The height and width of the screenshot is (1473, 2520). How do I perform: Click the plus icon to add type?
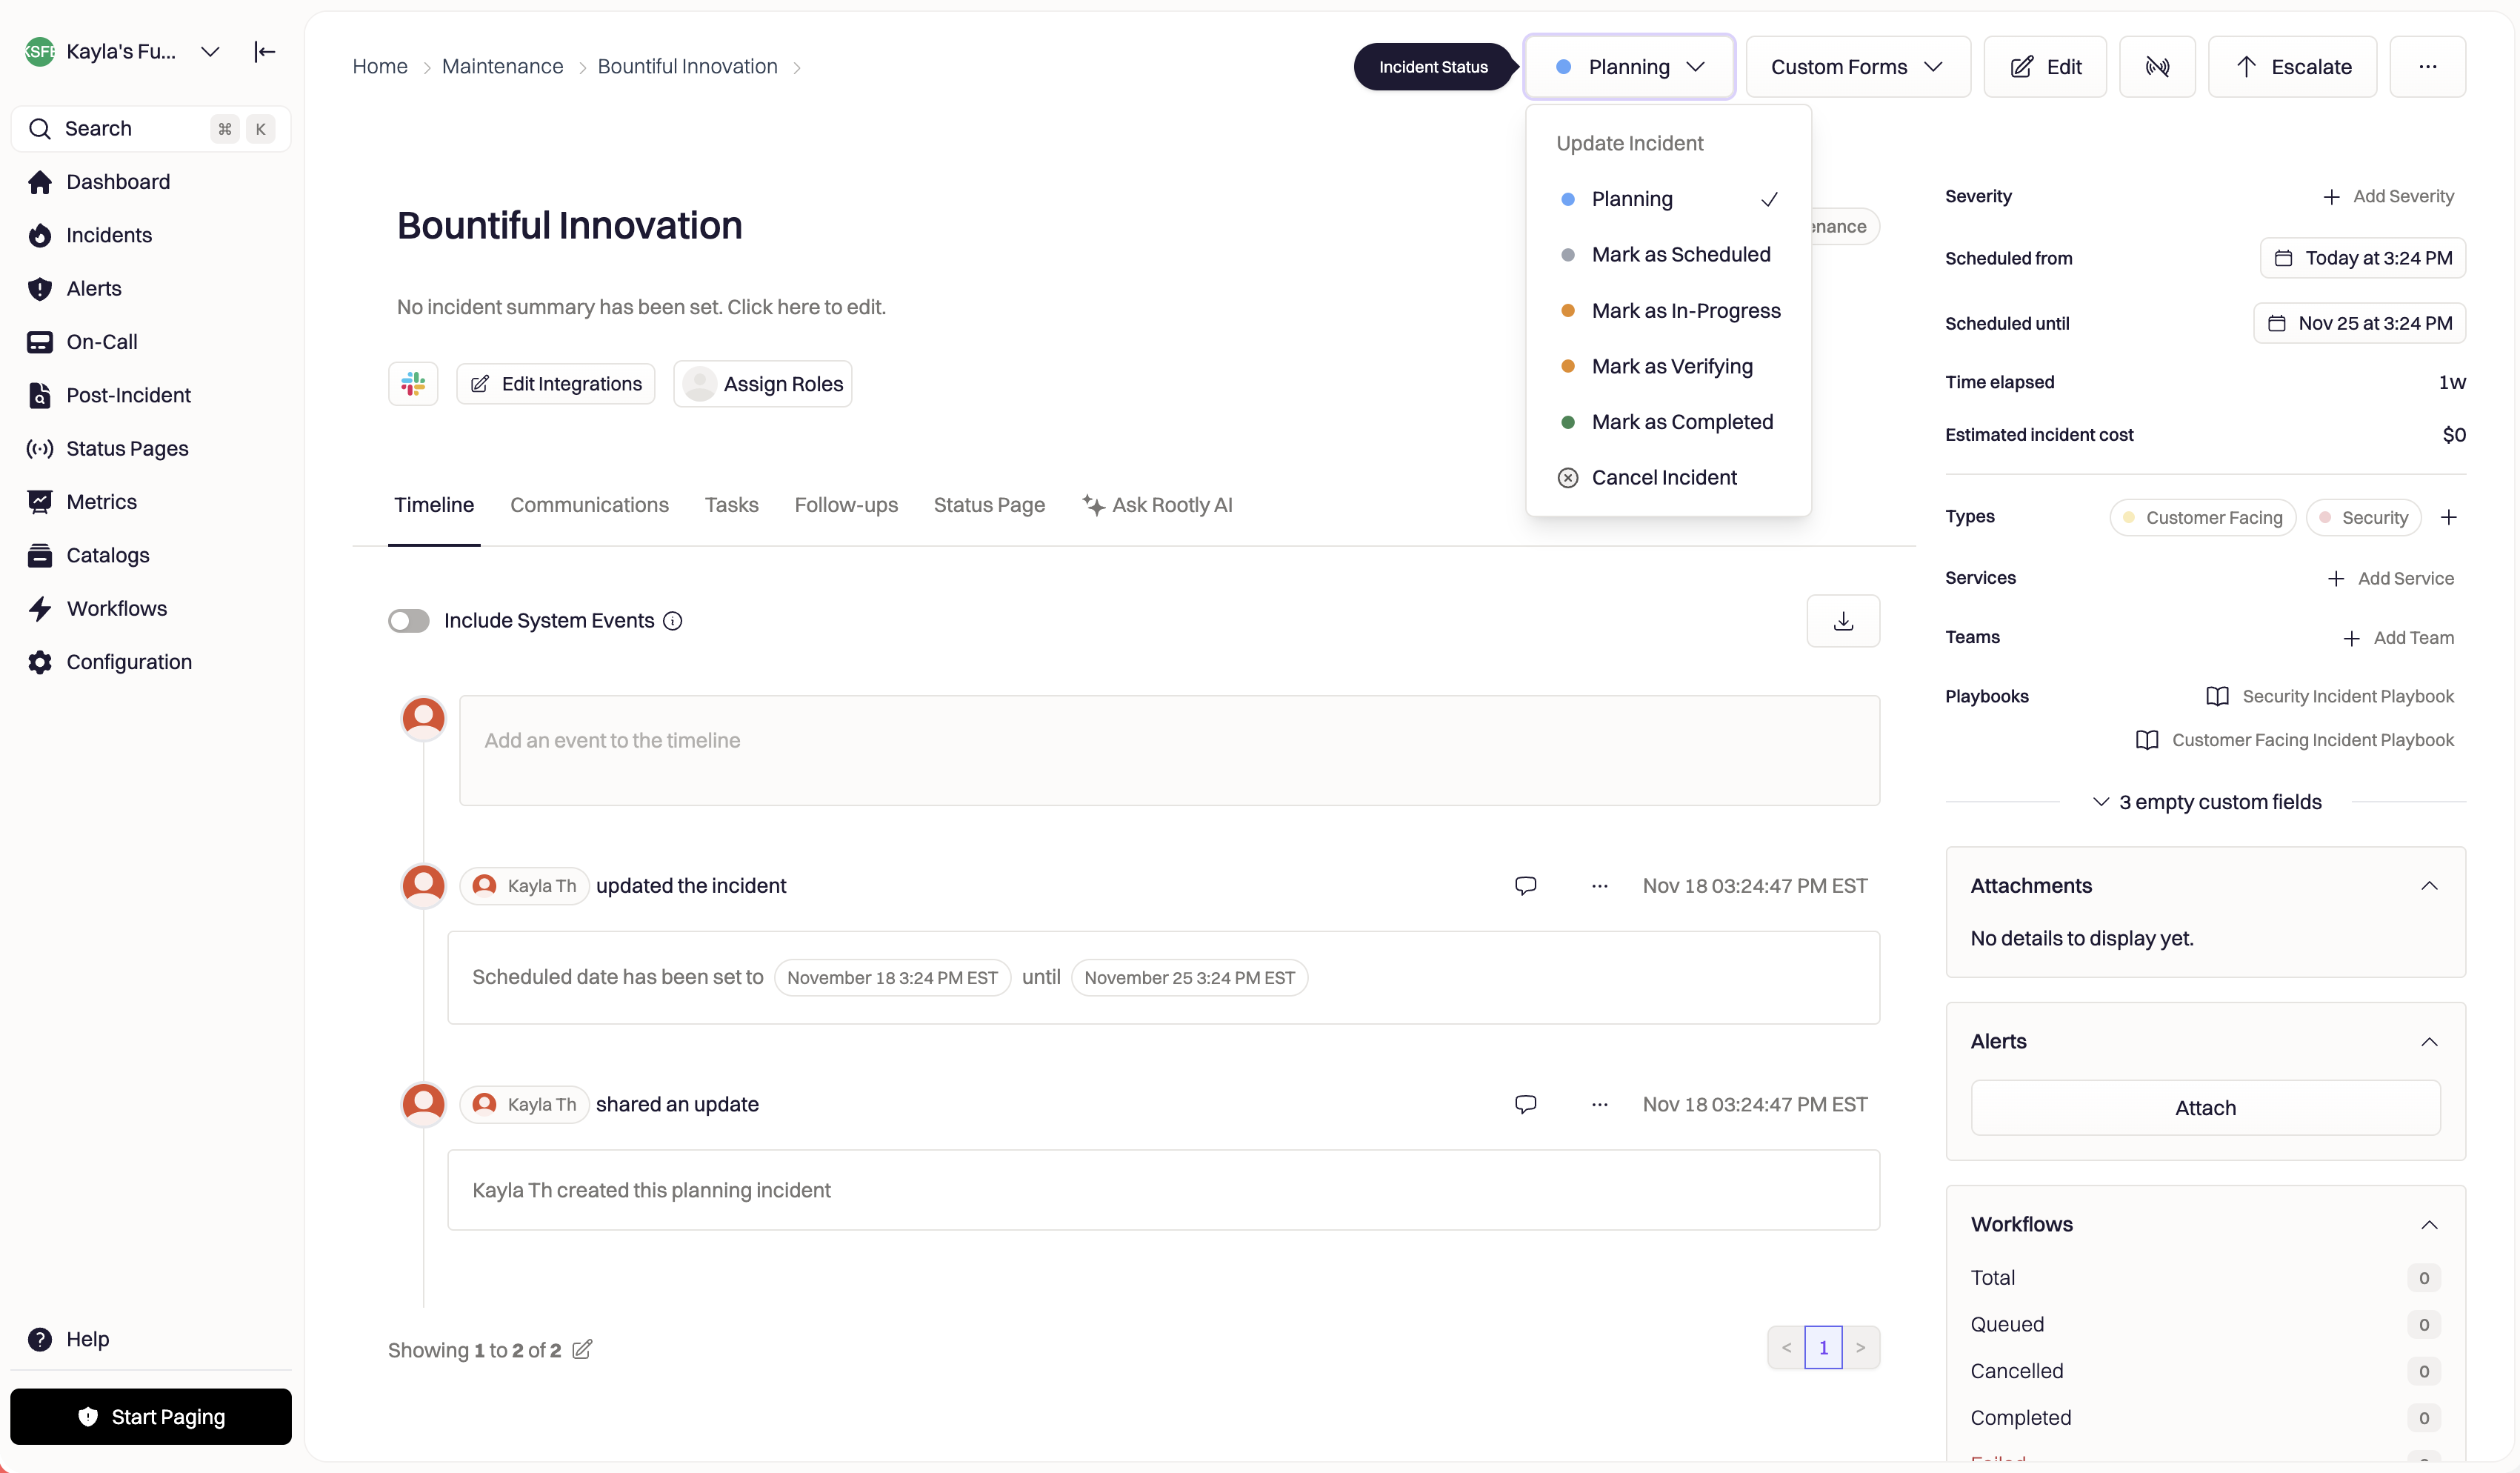[2448, 517]
